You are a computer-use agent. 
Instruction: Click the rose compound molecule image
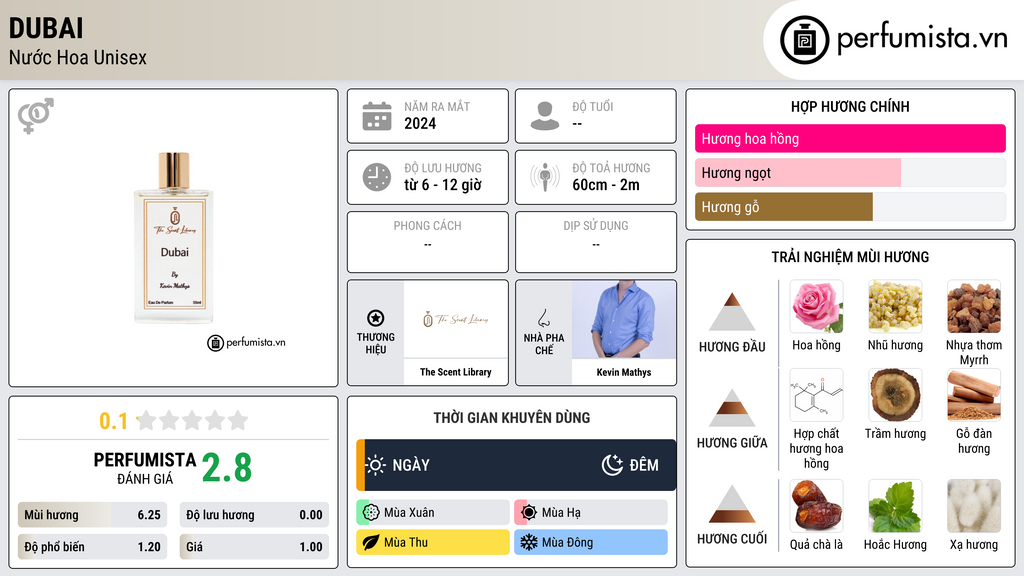(816, 394)
